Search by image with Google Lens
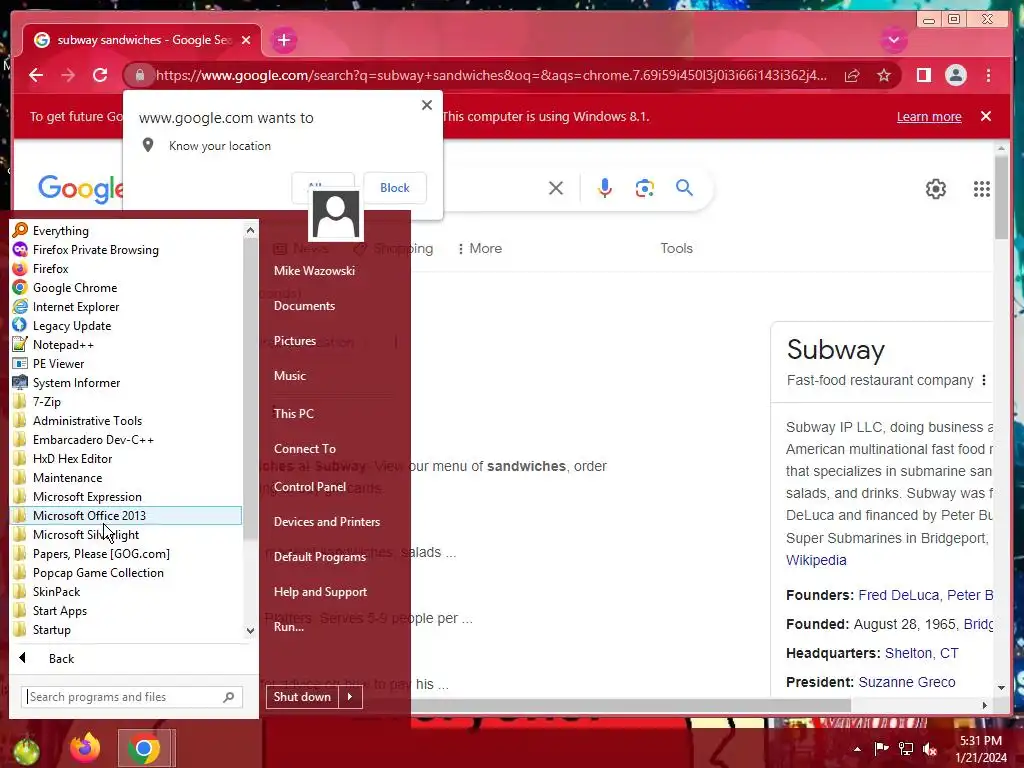Image resolution: width=1024 pixels, height=768 pixels. coord(645,188)
